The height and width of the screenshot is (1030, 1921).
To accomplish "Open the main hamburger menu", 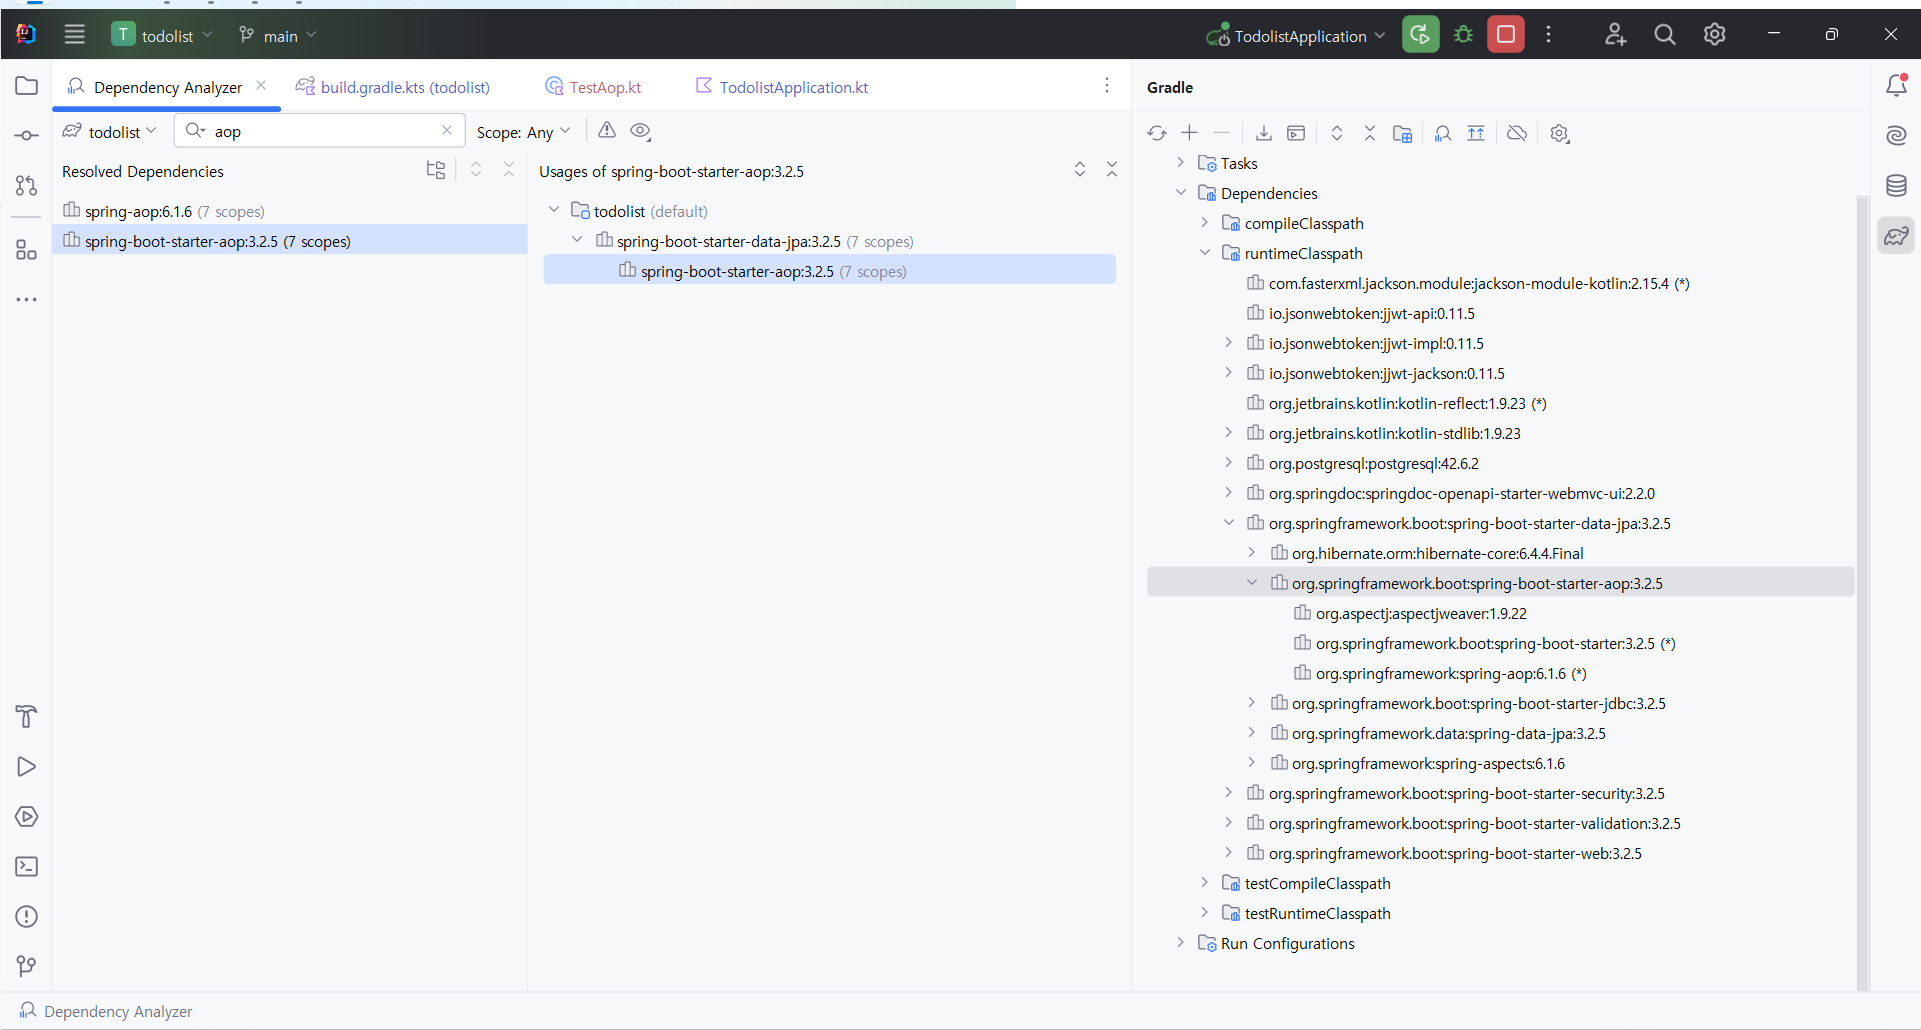I will (74, 35).
